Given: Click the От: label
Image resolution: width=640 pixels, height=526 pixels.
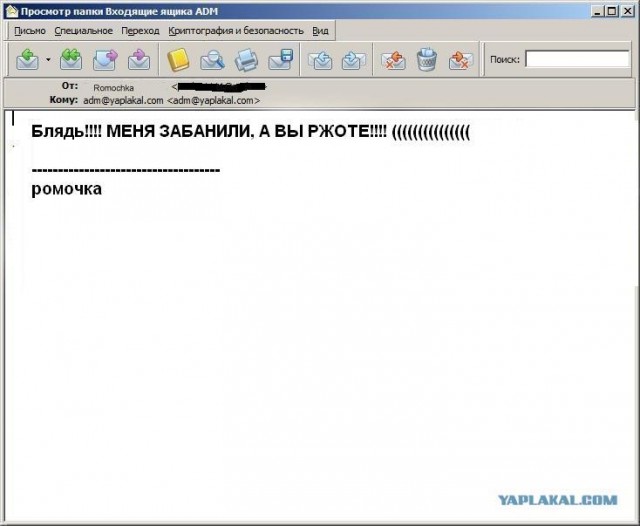Looking at the screenshot, I should (x=70, y=86).
